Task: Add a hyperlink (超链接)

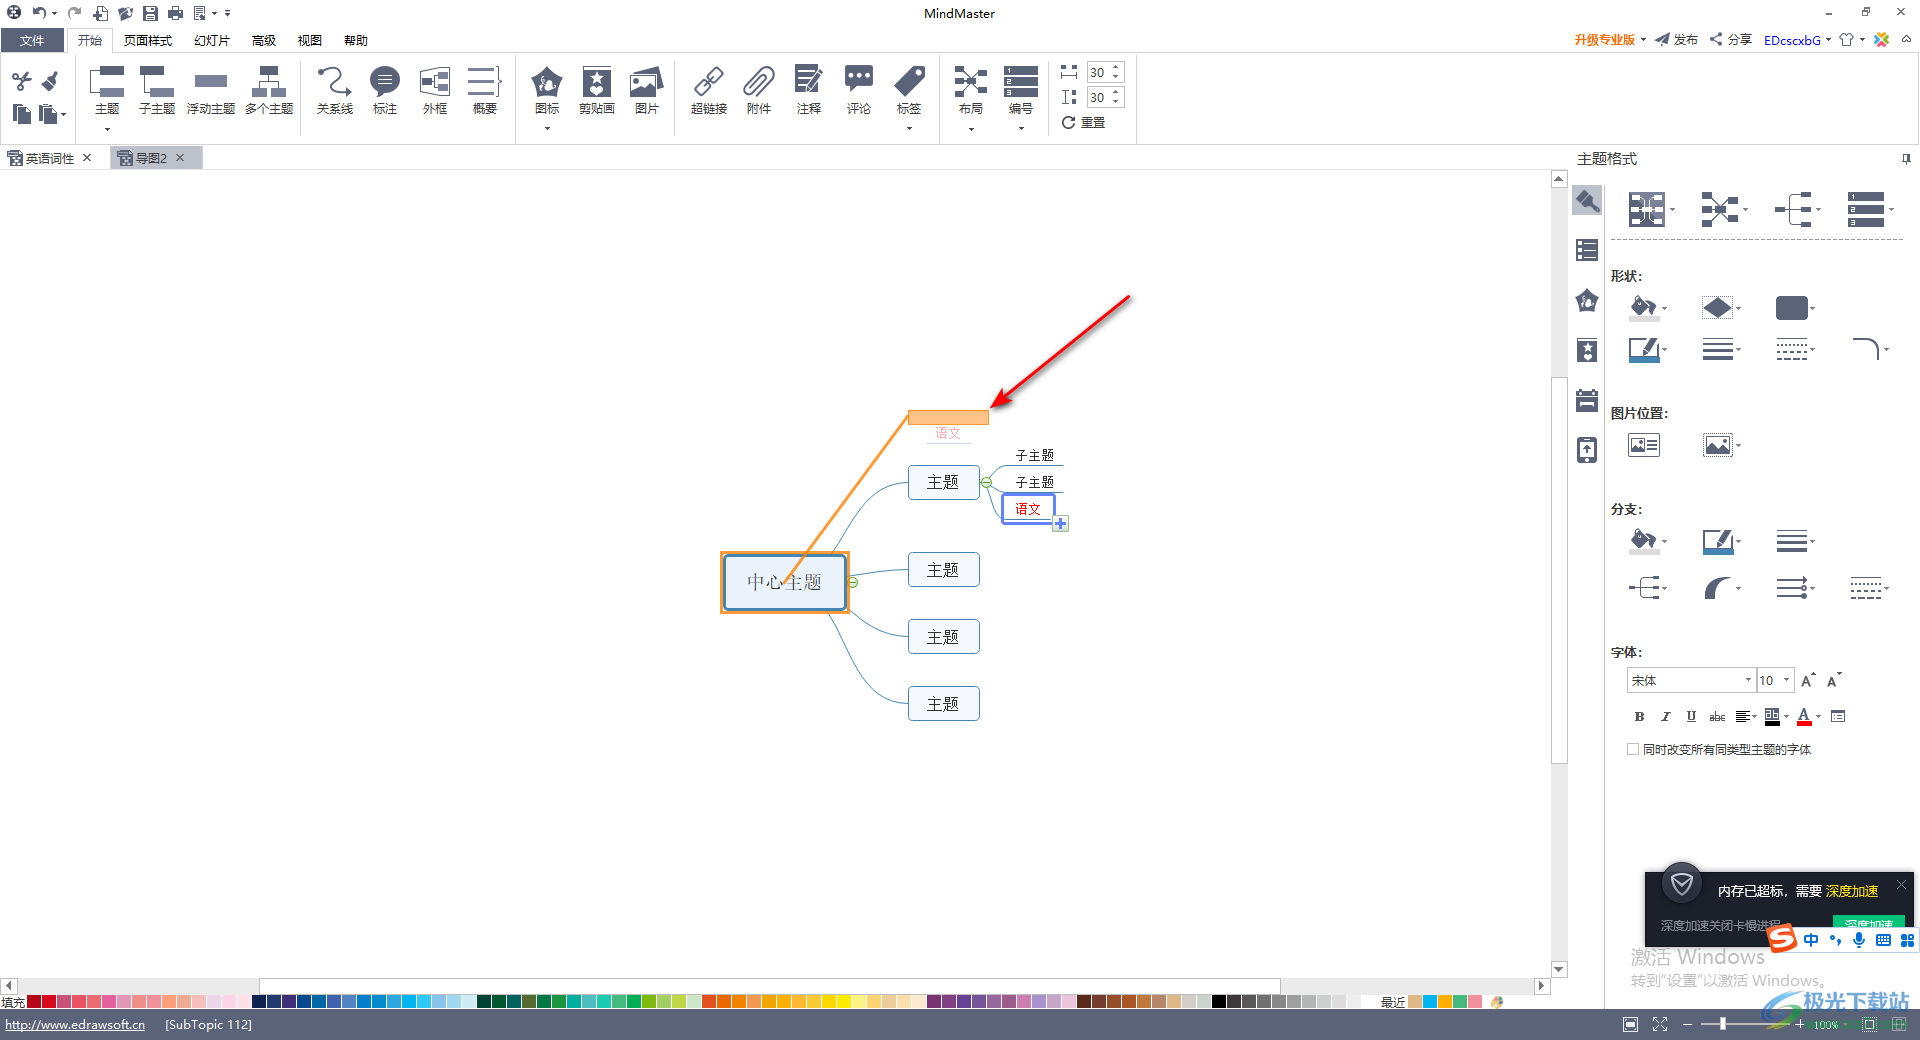Action: pyautogui.click(x=709, y=90)
